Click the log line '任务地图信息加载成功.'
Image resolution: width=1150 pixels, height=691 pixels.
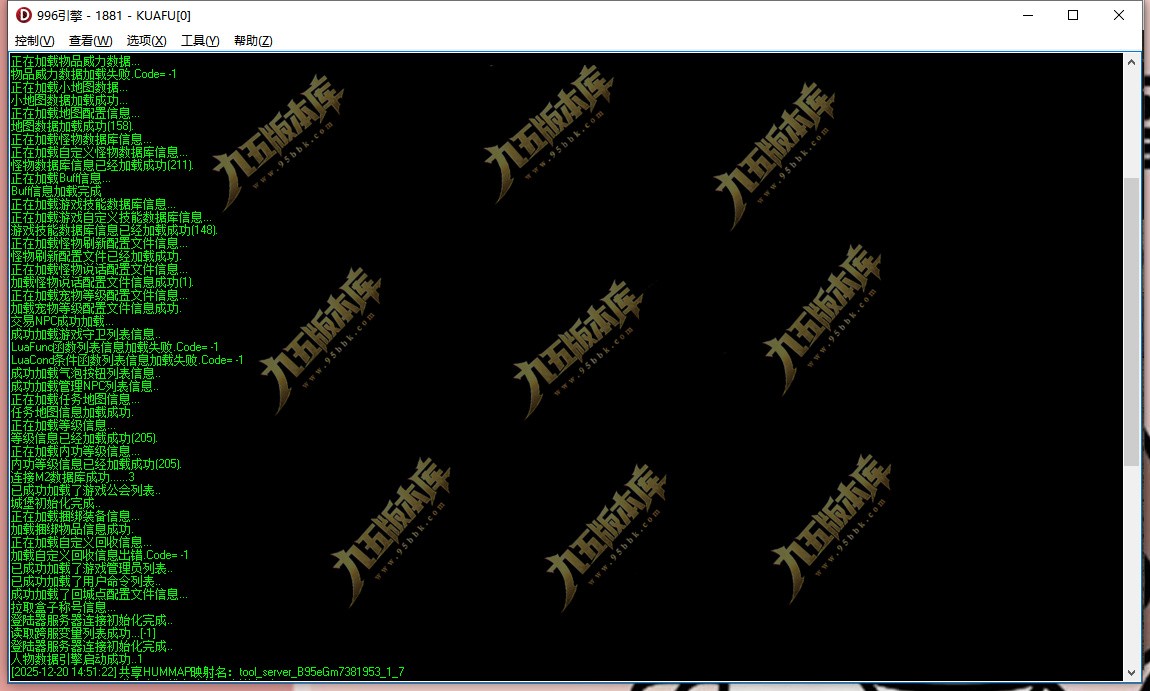[x=72, y=413]
